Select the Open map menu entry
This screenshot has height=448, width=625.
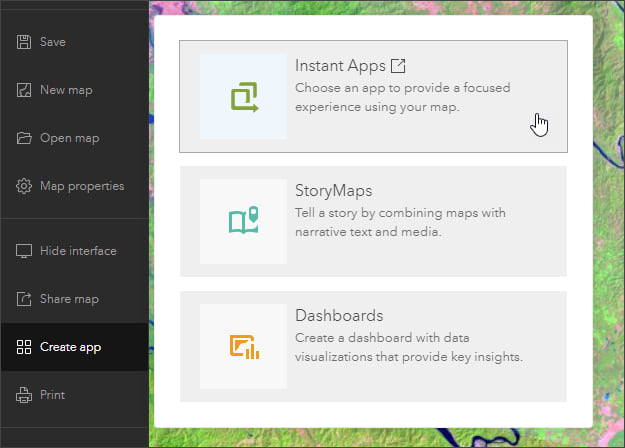(75, 138)
